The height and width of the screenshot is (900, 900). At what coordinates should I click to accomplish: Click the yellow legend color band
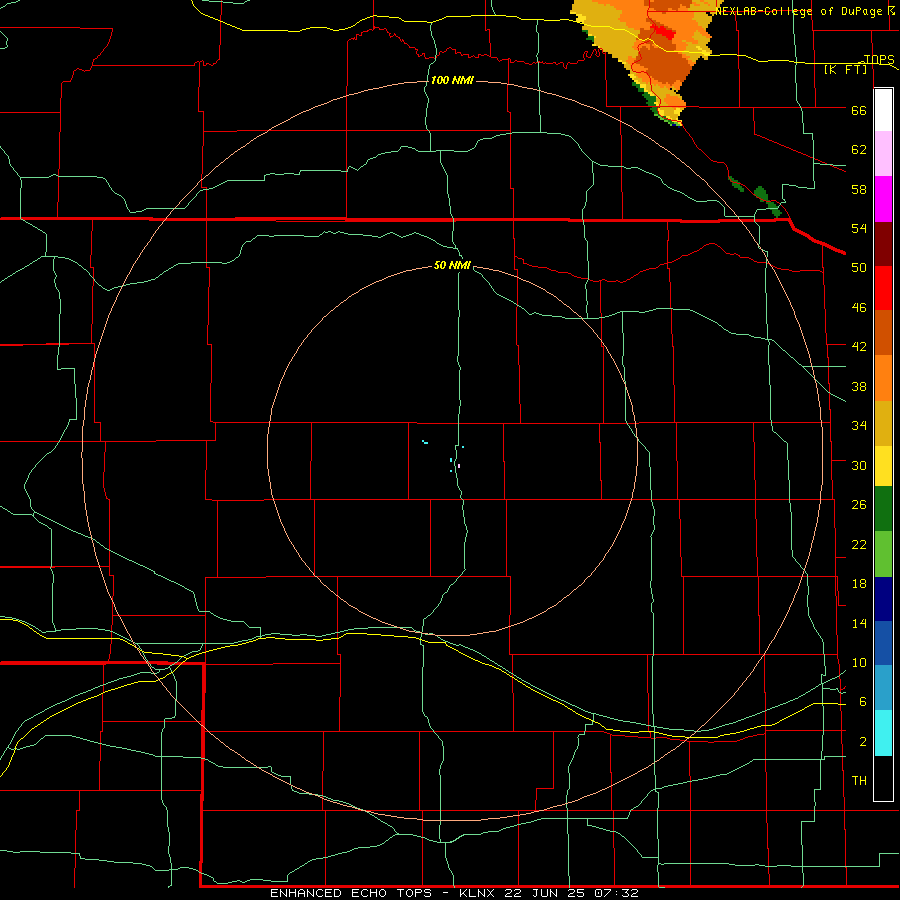click(883, 465)
